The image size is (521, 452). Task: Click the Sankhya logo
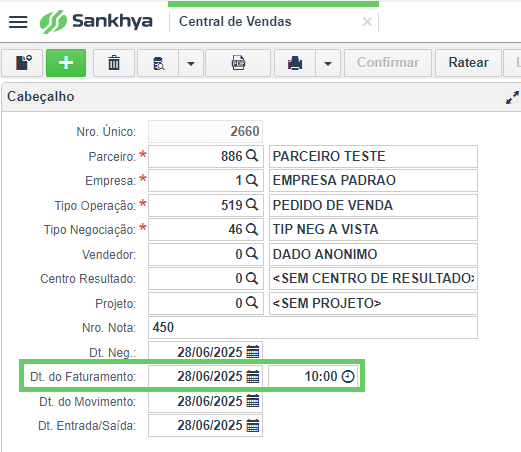click(96, 22)
